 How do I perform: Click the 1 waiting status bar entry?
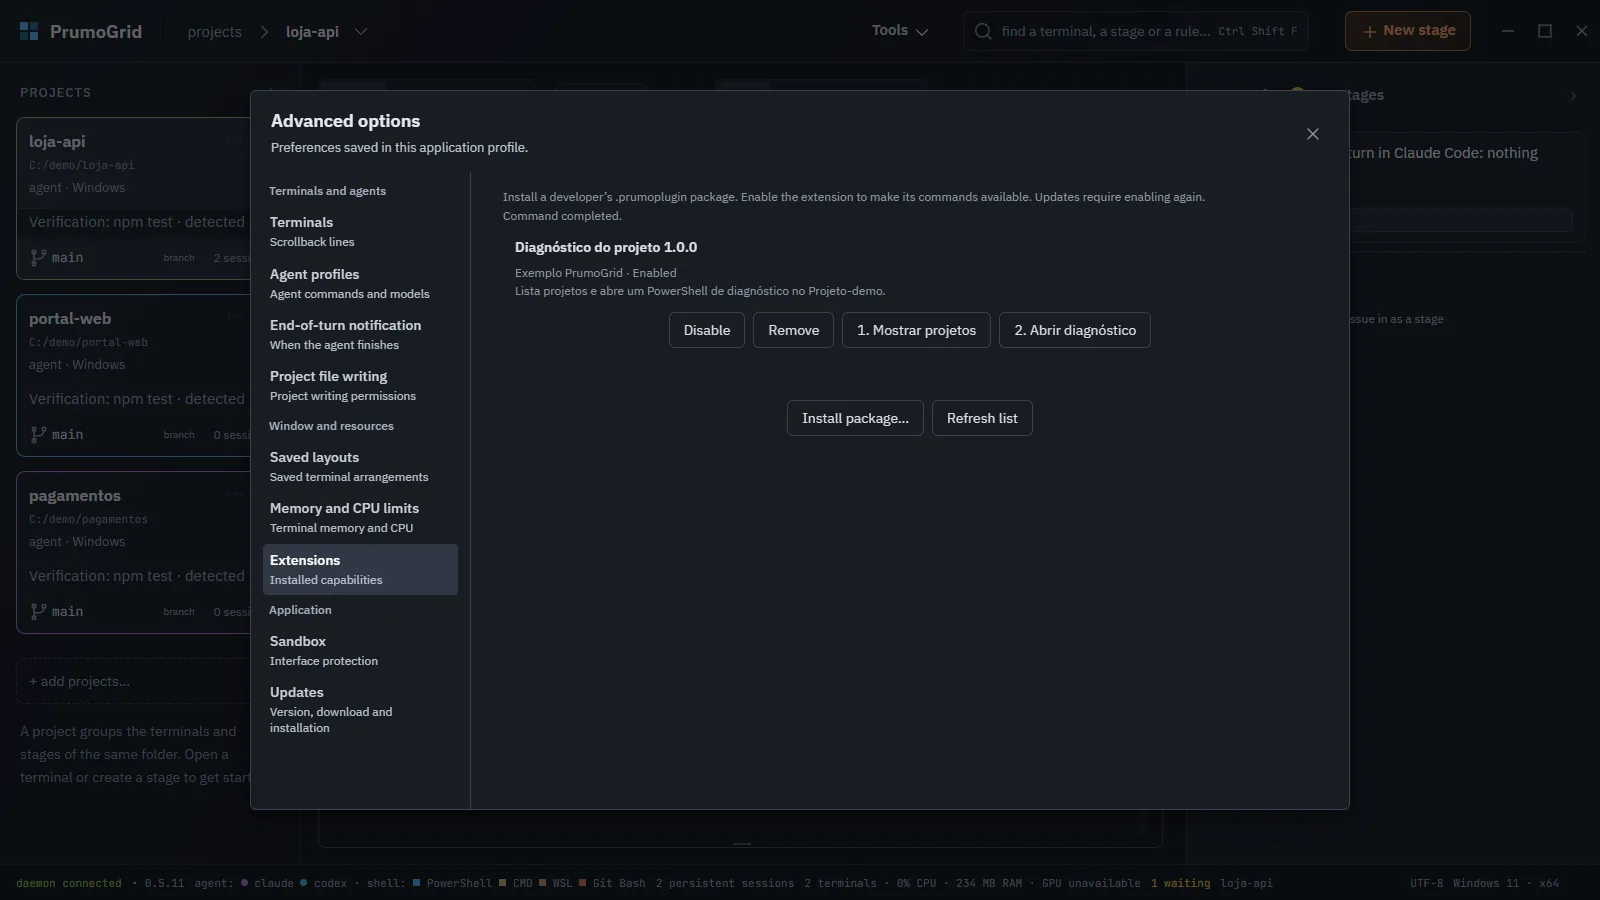click(x=1180, y=884)
